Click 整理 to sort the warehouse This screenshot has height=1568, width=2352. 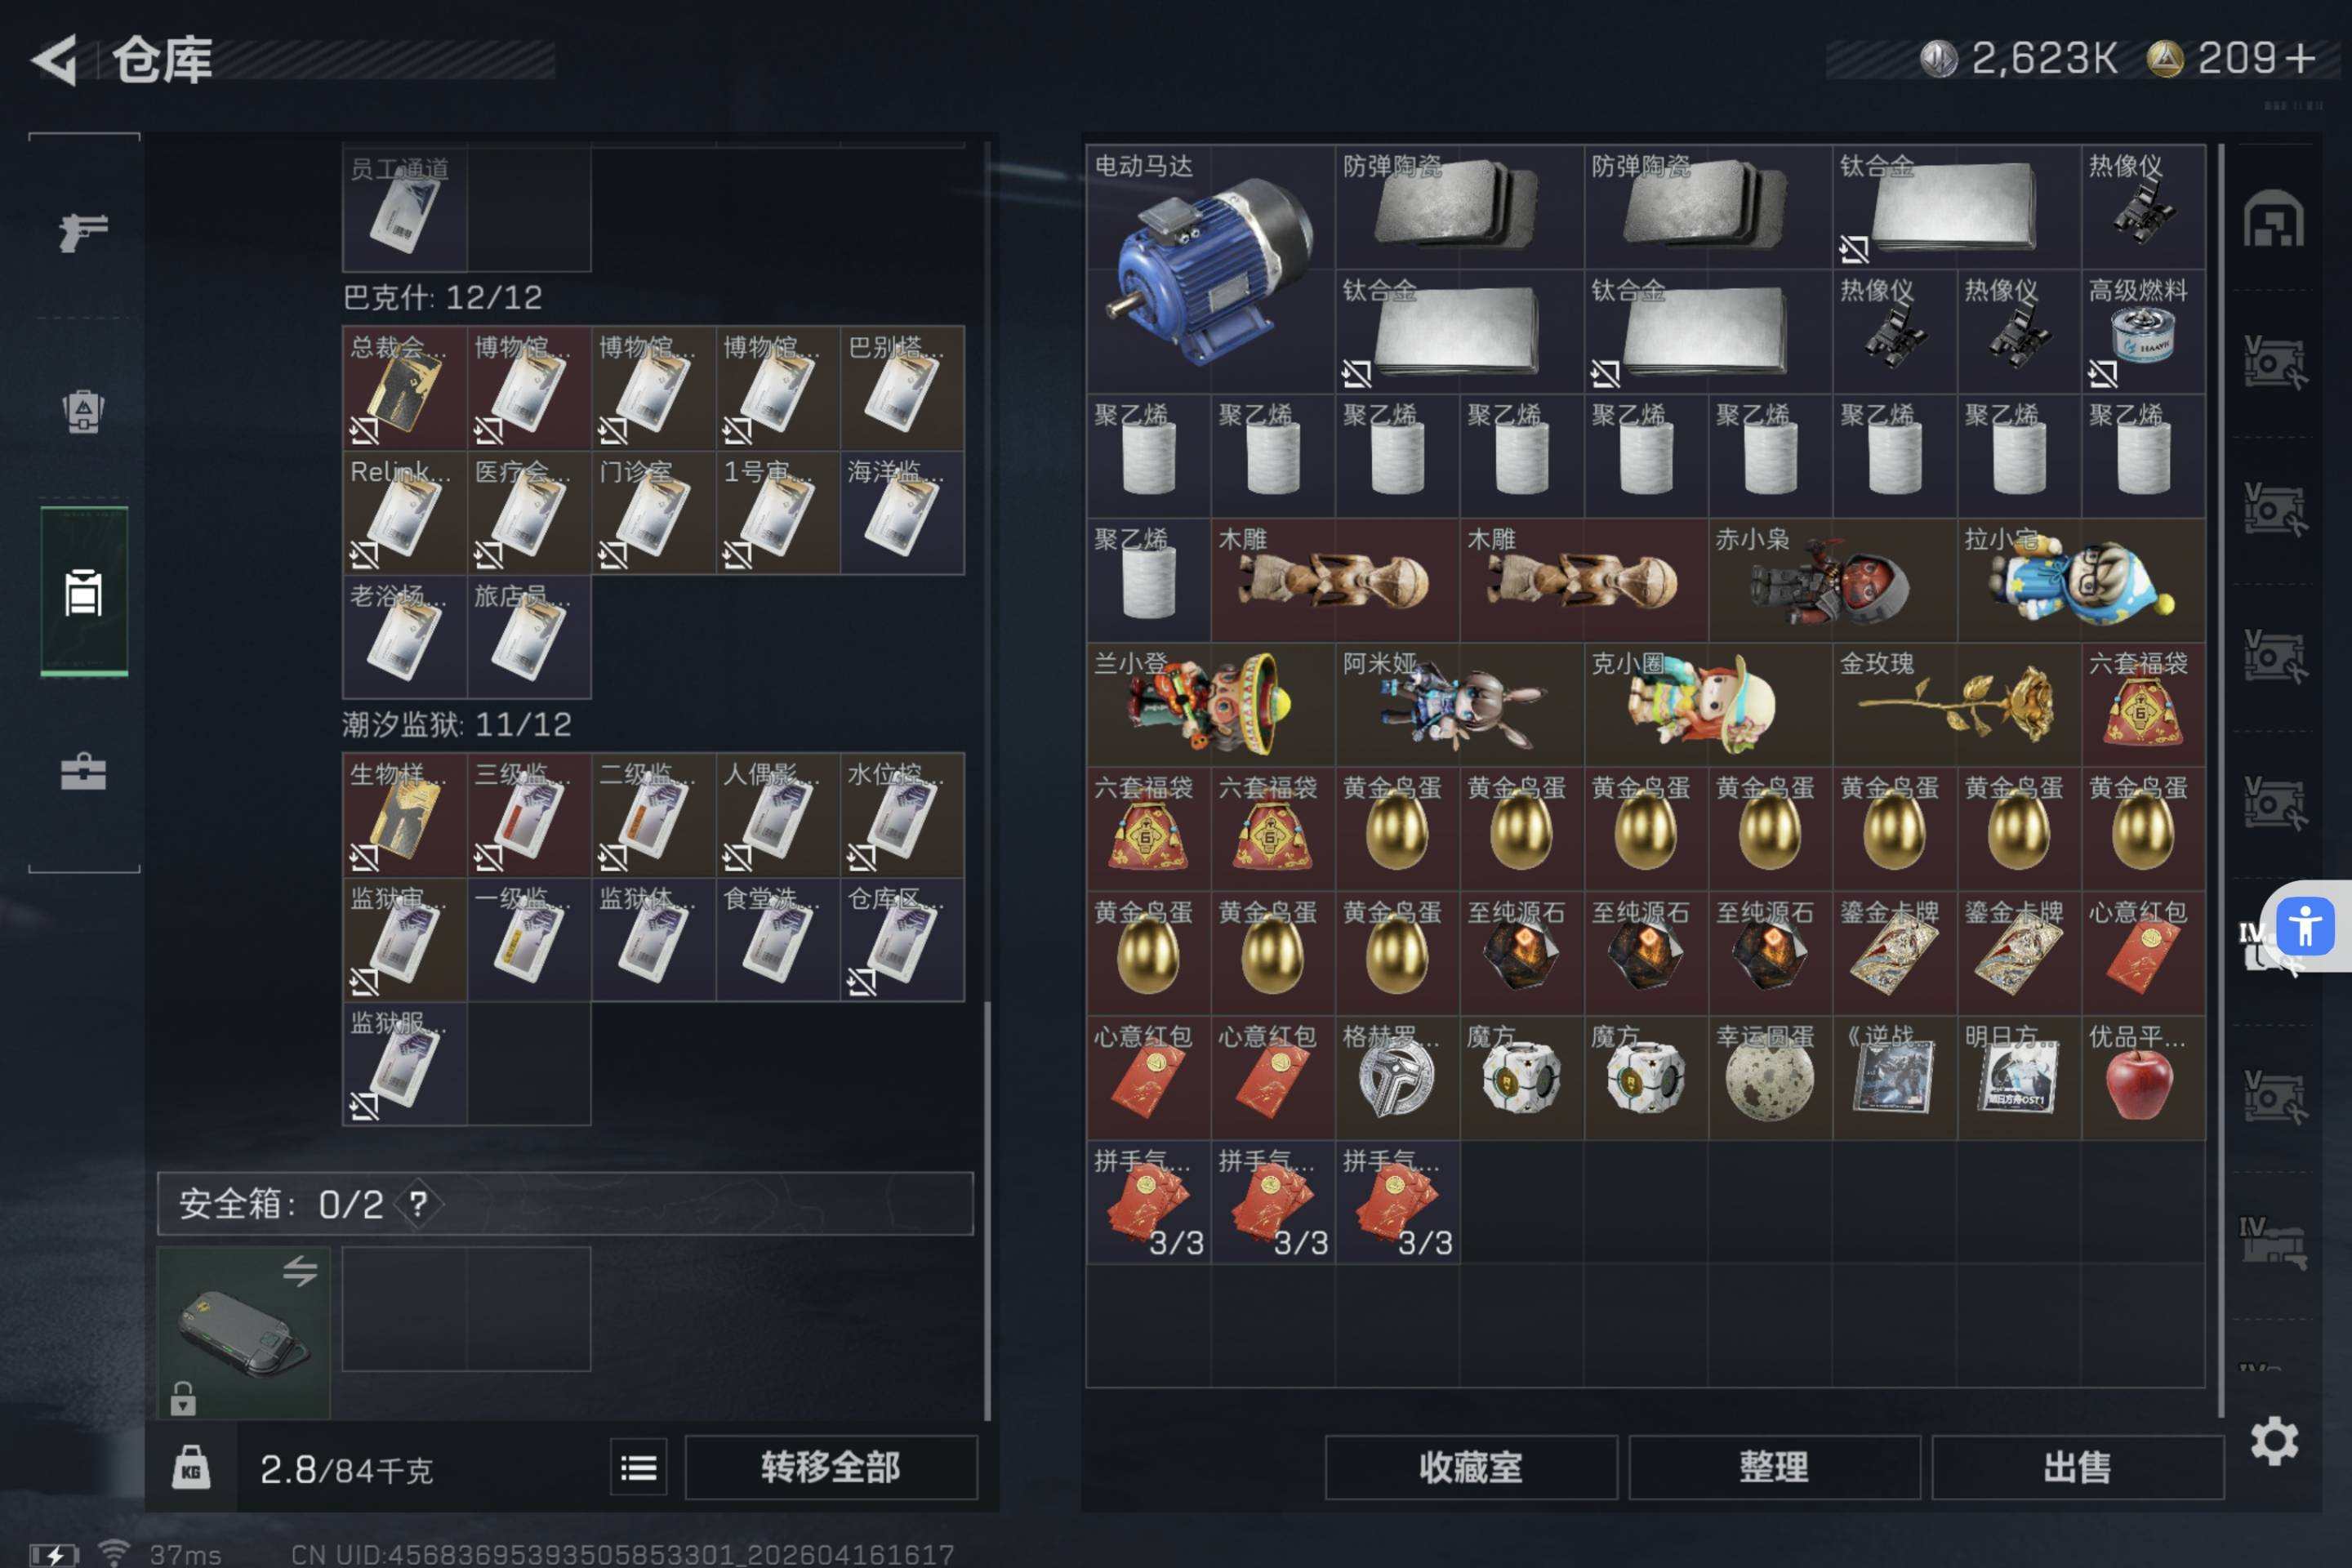(x=1774, y=1468)
